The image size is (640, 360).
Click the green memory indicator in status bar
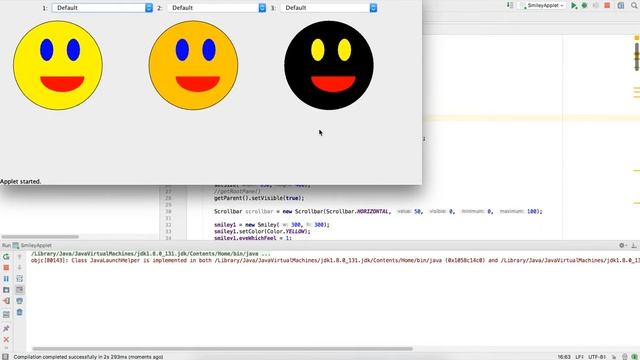pos(634,357)
